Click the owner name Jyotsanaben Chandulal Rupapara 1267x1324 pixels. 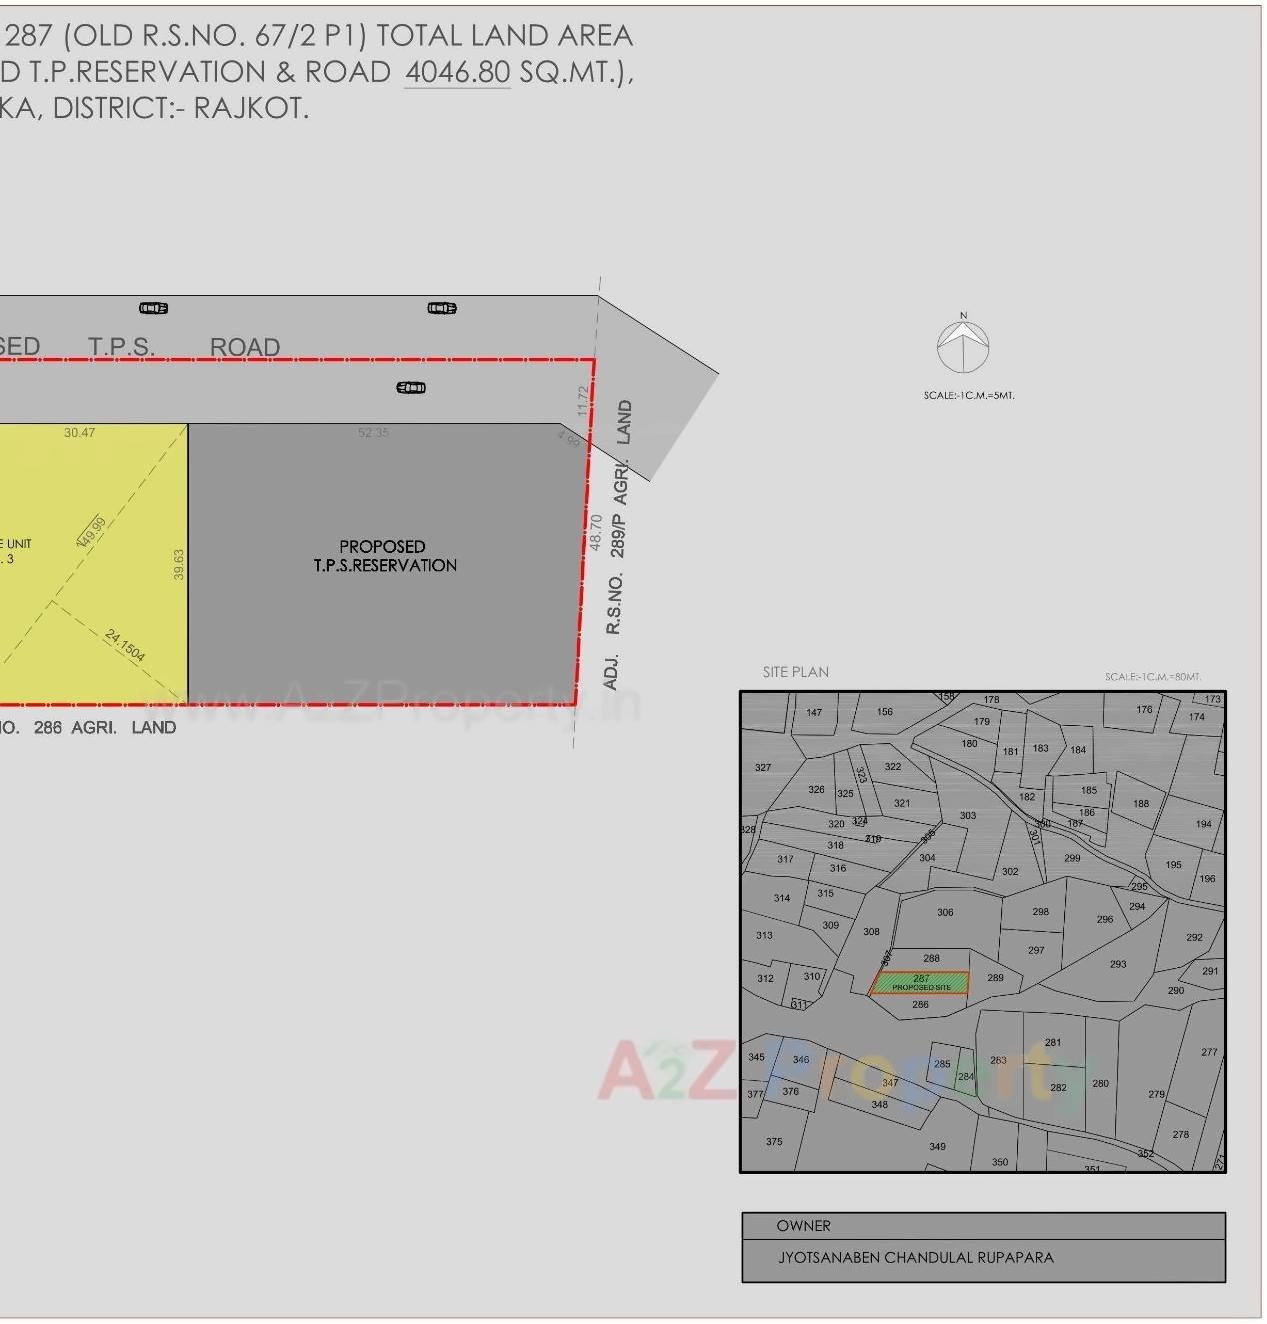pos(915,1257)
